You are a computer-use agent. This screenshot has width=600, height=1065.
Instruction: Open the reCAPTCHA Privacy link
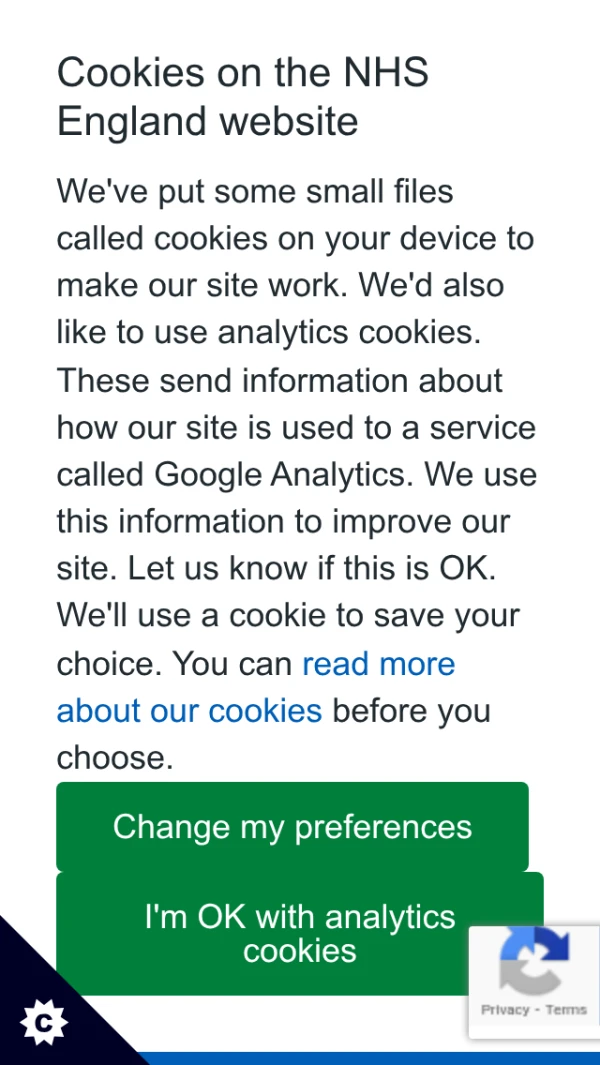click(505, 1010)
